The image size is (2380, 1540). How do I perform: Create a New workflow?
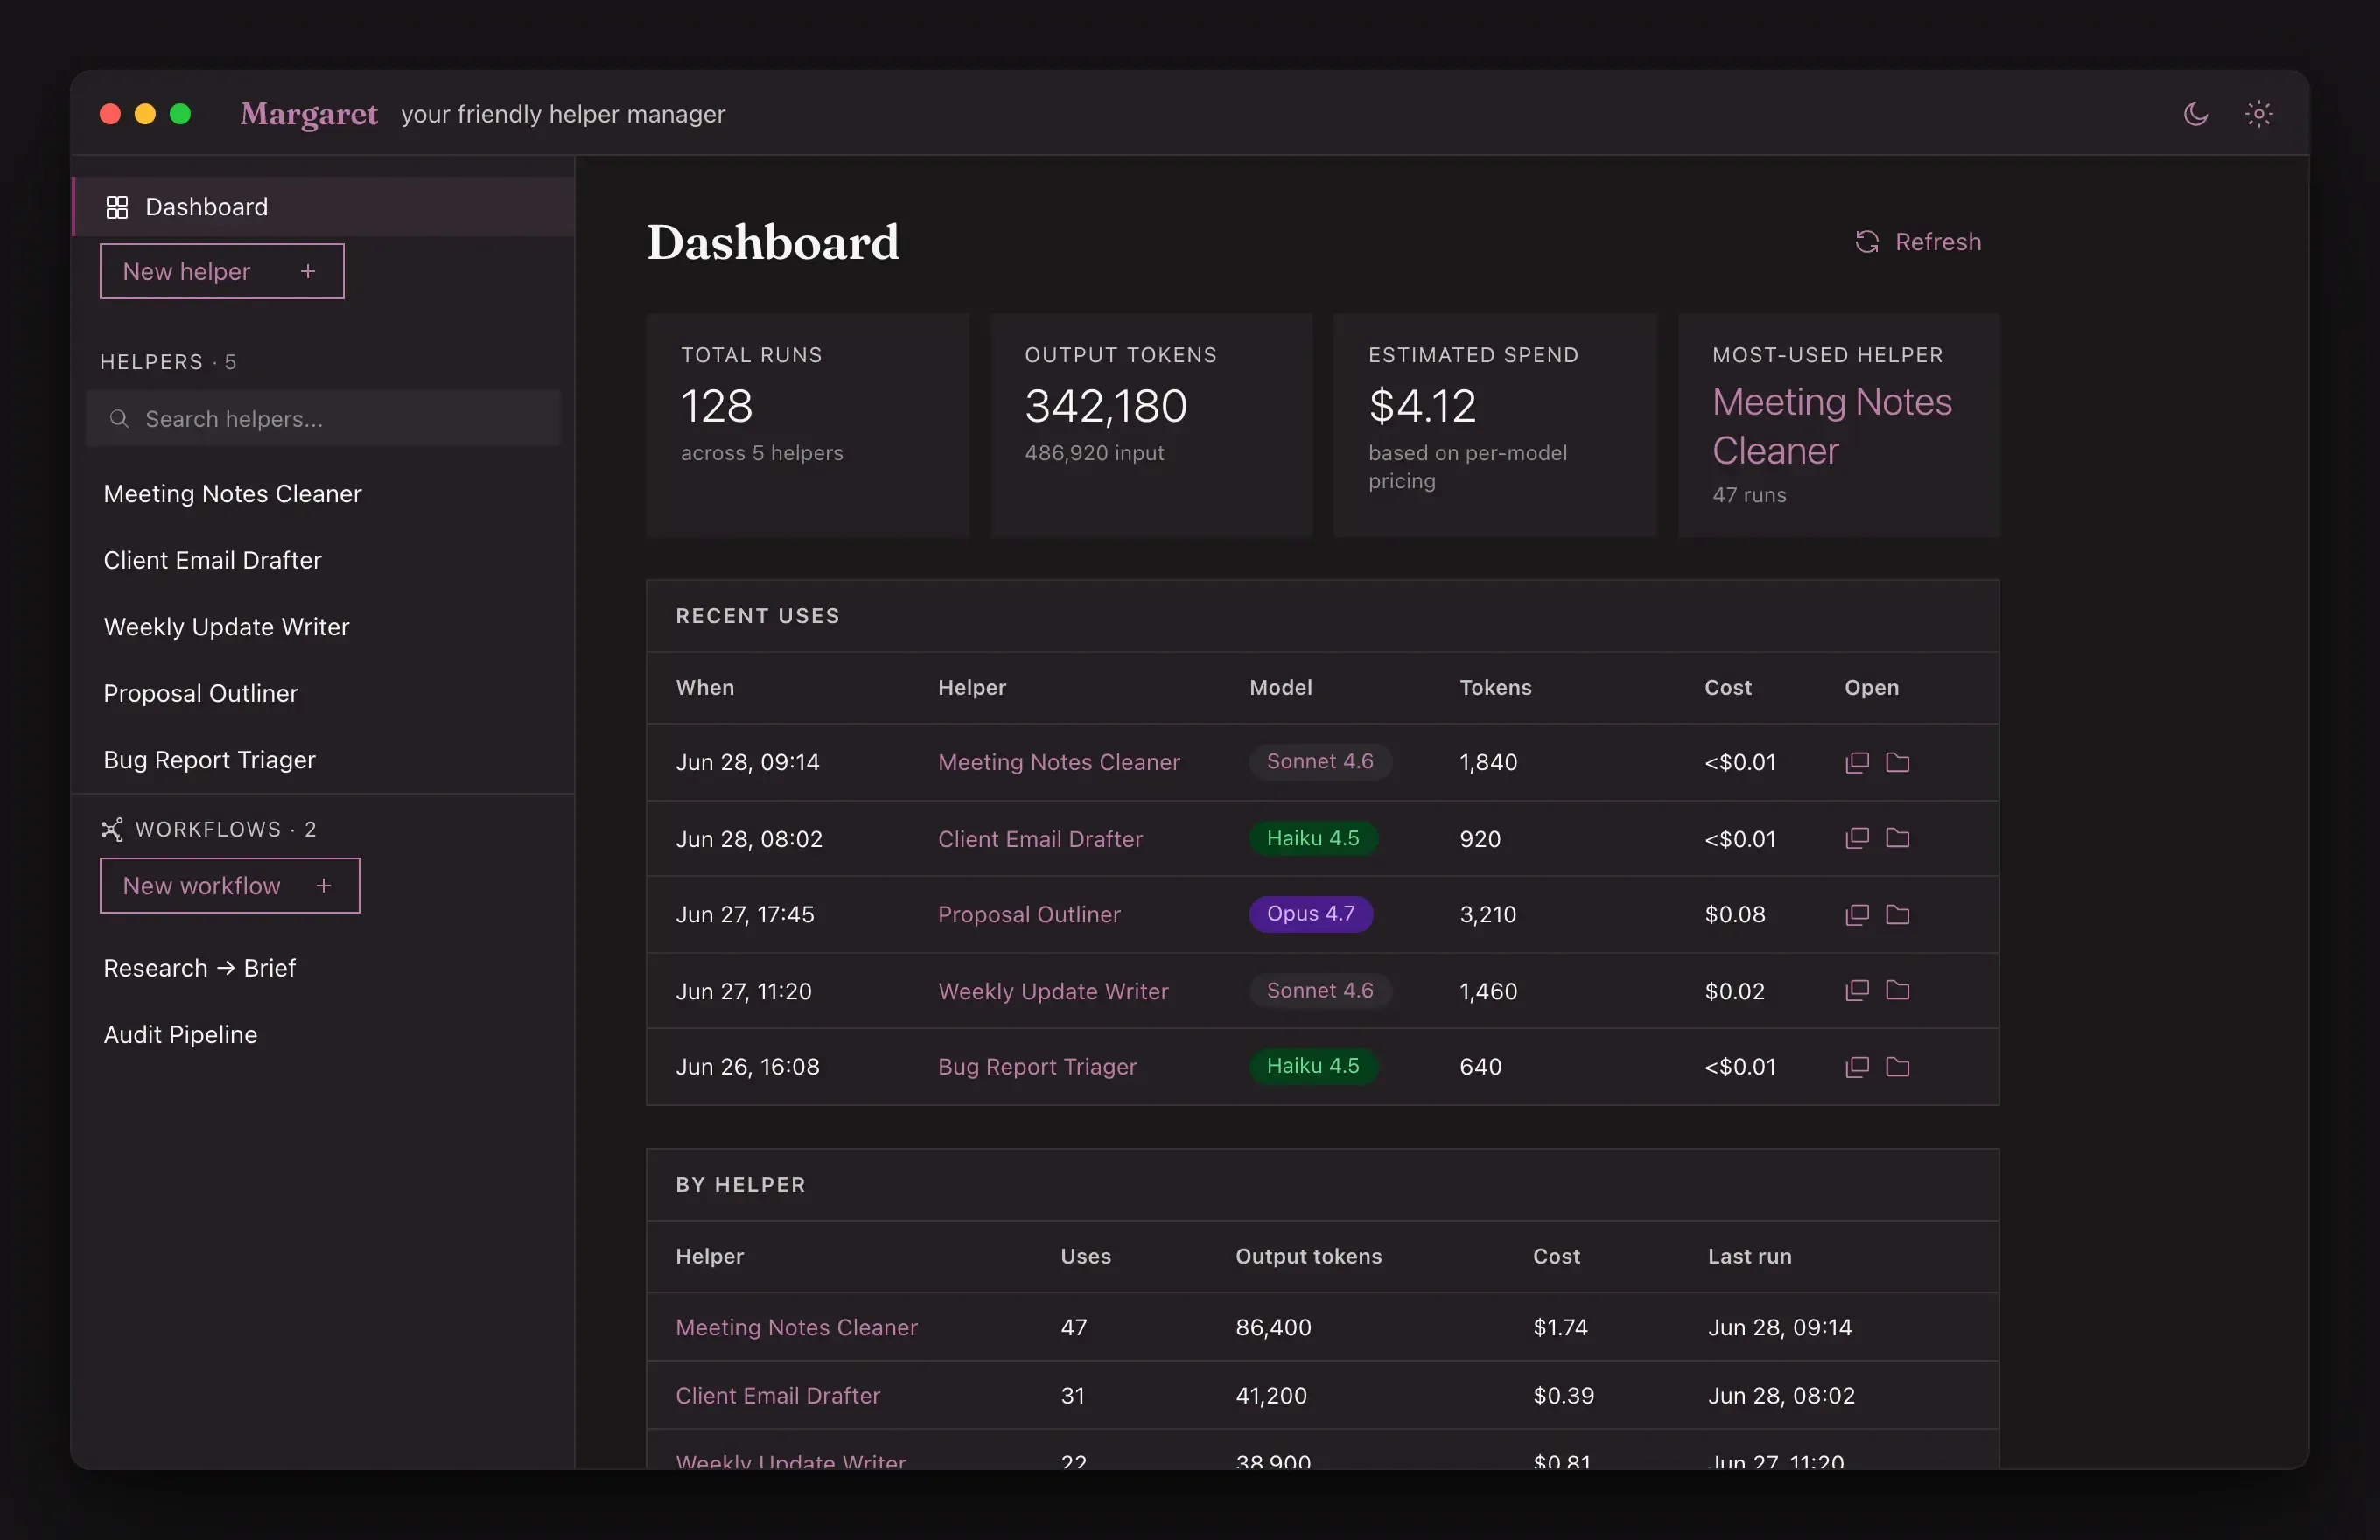[x=230, y=885]
